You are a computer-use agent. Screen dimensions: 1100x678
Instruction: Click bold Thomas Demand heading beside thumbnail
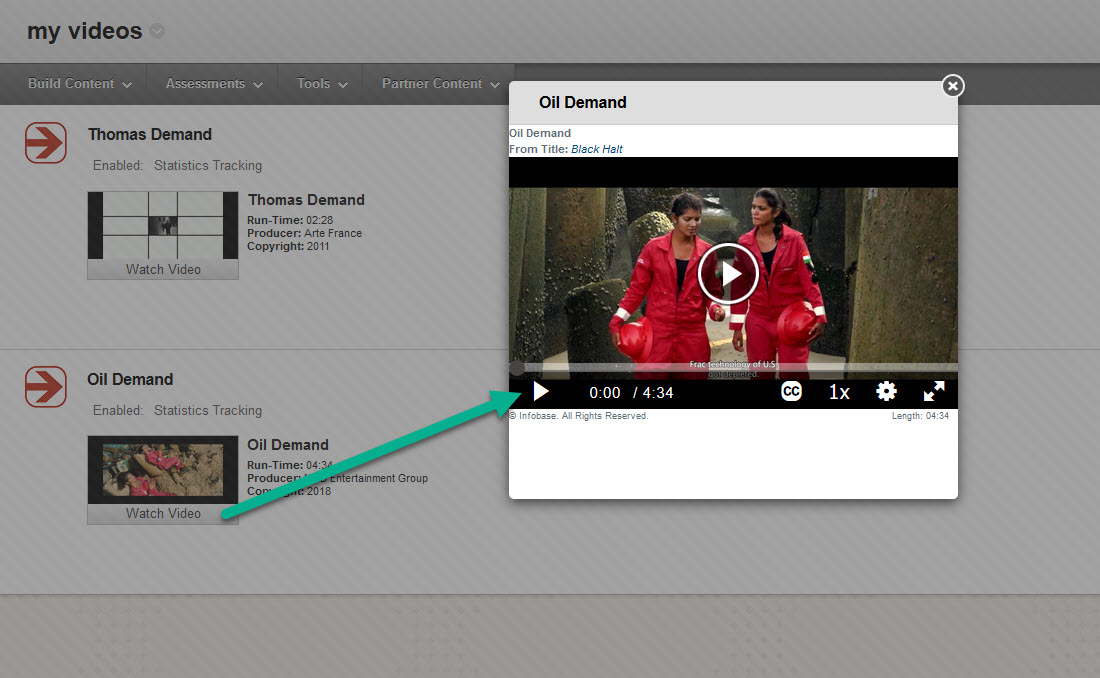tap(306, 200)
